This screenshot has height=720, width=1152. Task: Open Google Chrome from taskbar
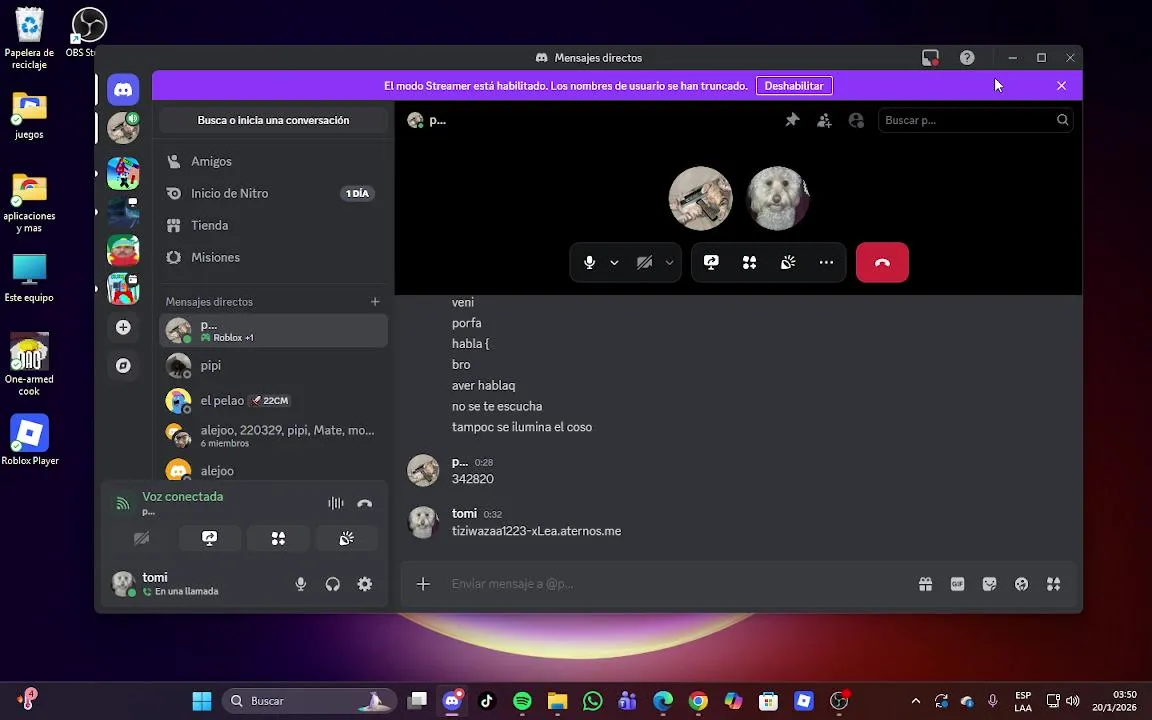coord(698,701)
